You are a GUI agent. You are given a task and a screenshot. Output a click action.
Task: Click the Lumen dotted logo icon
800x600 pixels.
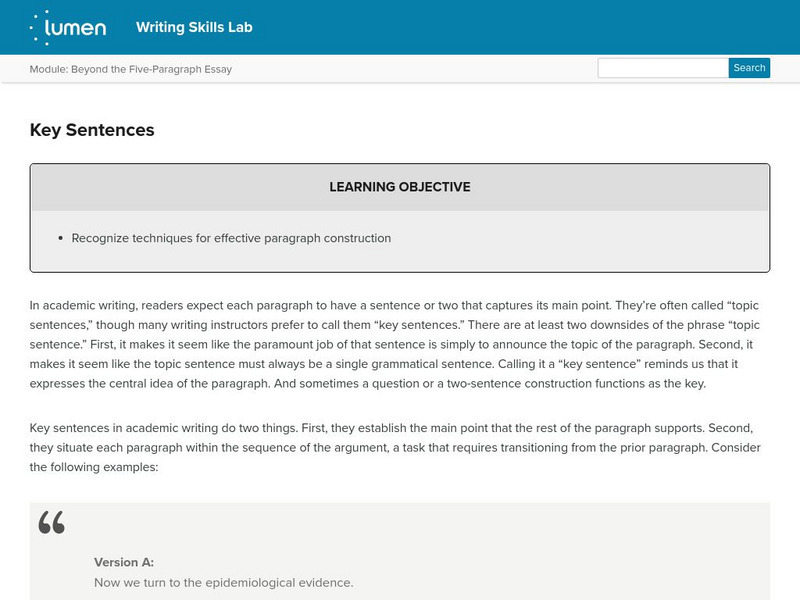point(39,27)
